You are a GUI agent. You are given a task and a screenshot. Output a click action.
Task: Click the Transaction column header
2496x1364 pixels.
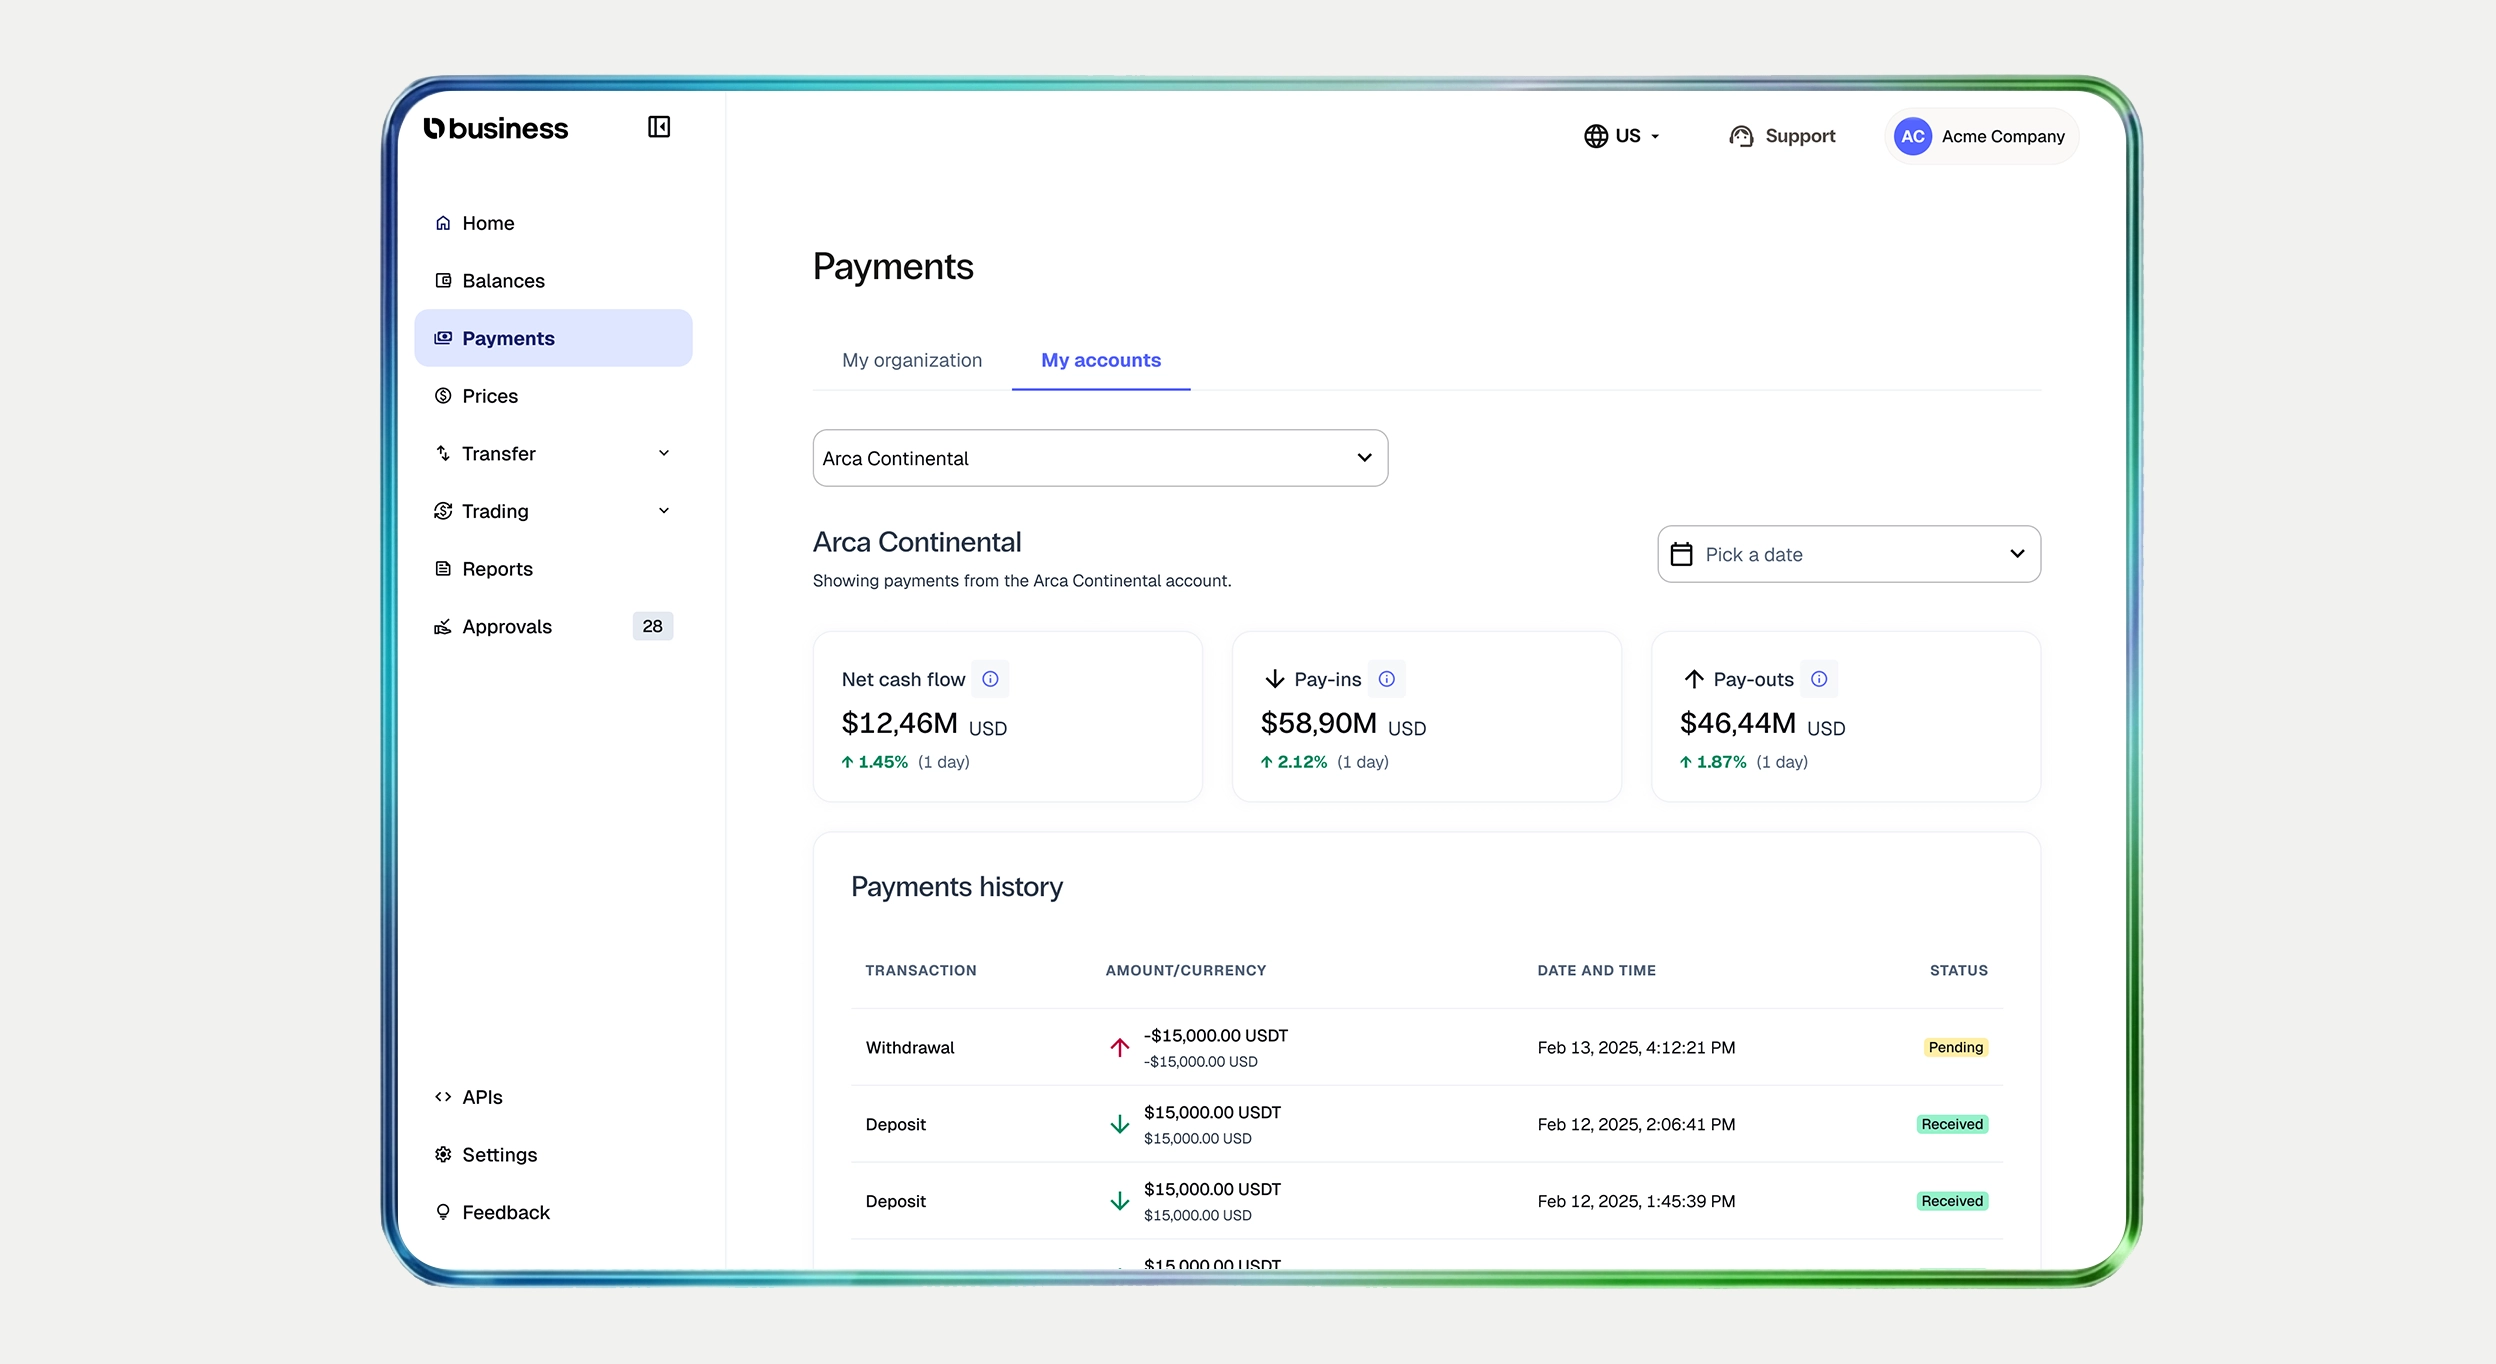(921, 970)
